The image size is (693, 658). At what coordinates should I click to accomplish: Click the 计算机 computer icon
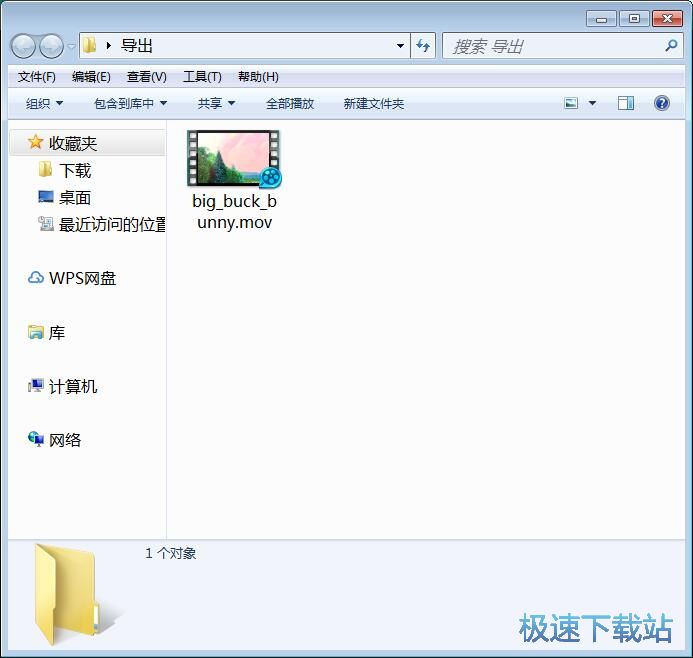(36, 386)
